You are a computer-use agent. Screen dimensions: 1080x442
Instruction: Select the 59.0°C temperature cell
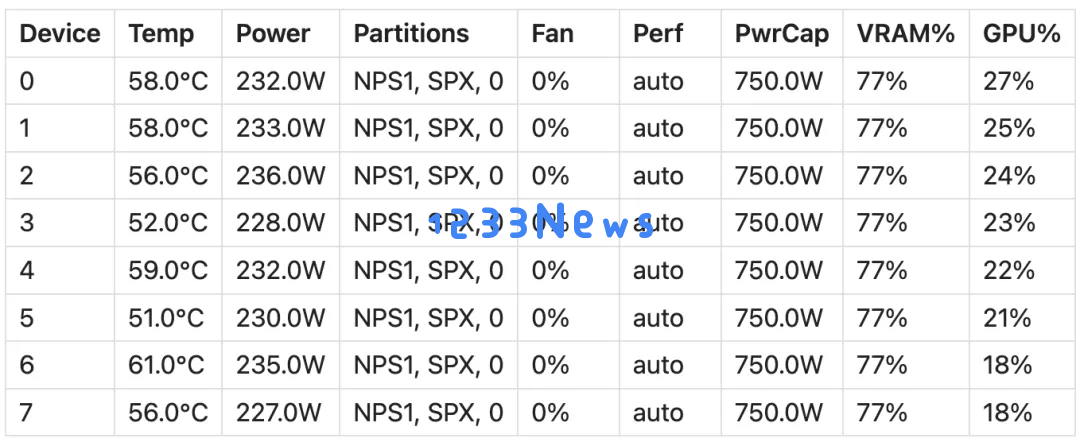click(x=168, y=271)
